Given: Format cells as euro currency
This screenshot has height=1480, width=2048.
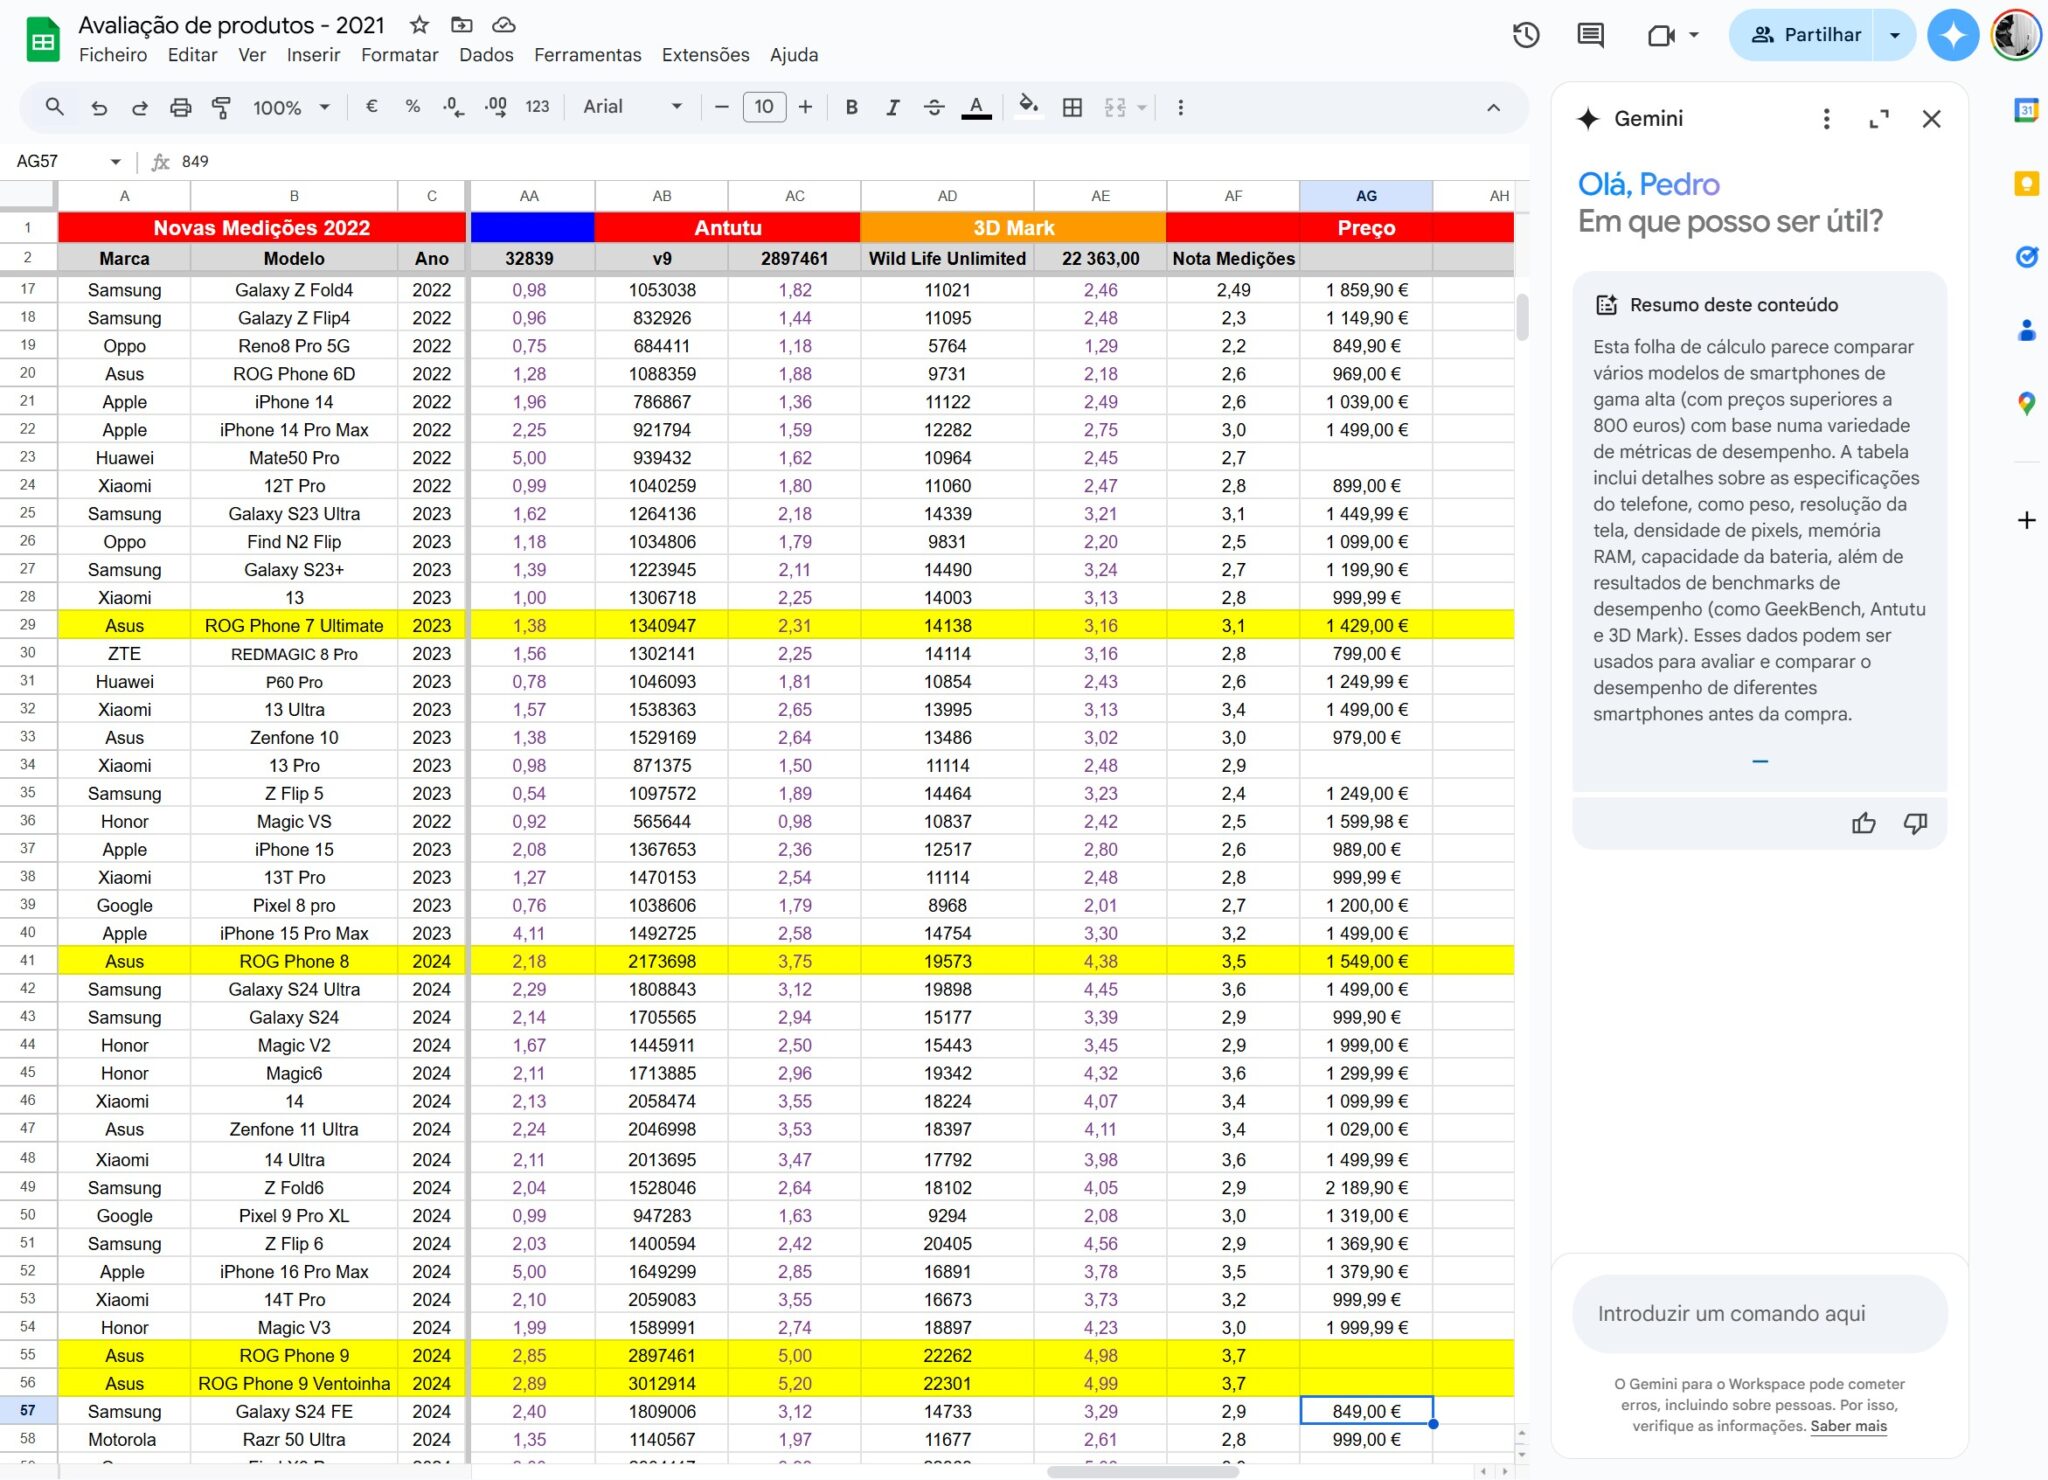Looking at the screenshot, I should (x=371, y=106).
